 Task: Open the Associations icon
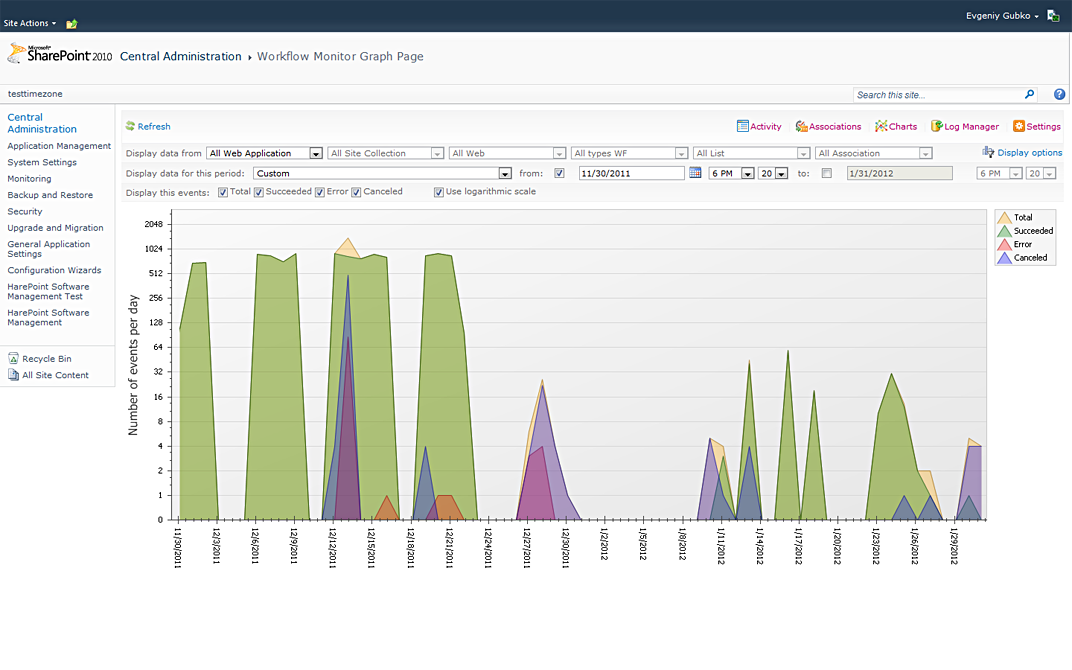pyautogui.click(x=801, y=127)
